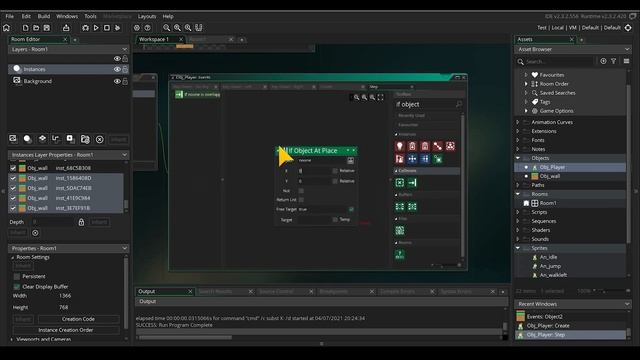Viewport: 640px width, 360px height.
Task: Click the Creation Code button
Action: (78, 319)
